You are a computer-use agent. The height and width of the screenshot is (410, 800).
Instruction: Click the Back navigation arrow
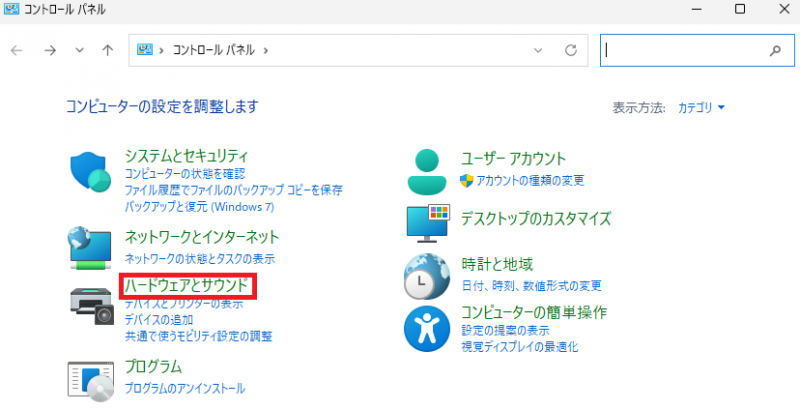[17, 50]
